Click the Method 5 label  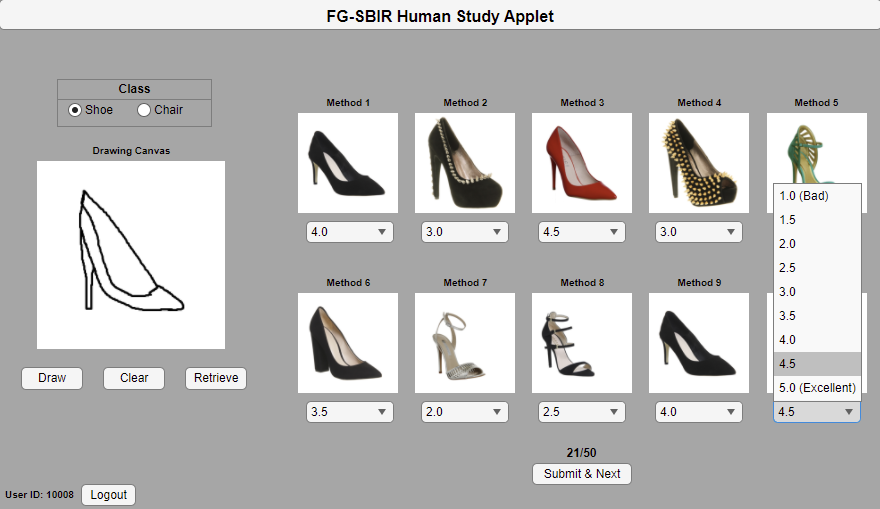pos(817,103)
